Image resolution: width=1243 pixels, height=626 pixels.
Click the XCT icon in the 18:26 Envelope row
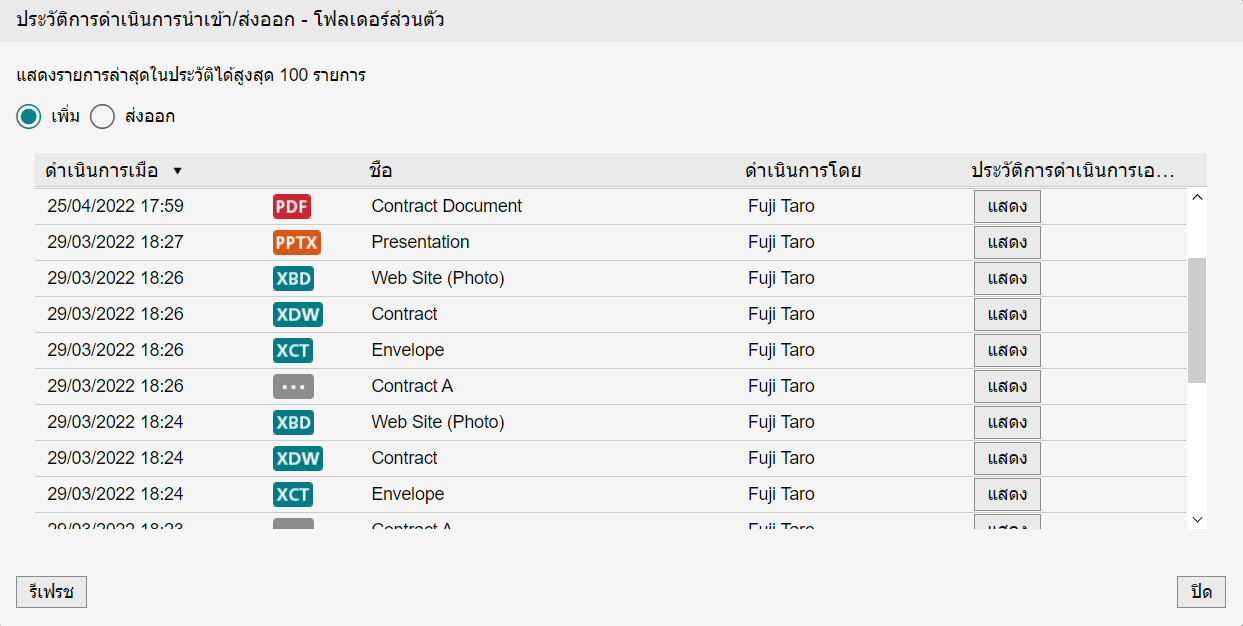(x=292, y=351)
